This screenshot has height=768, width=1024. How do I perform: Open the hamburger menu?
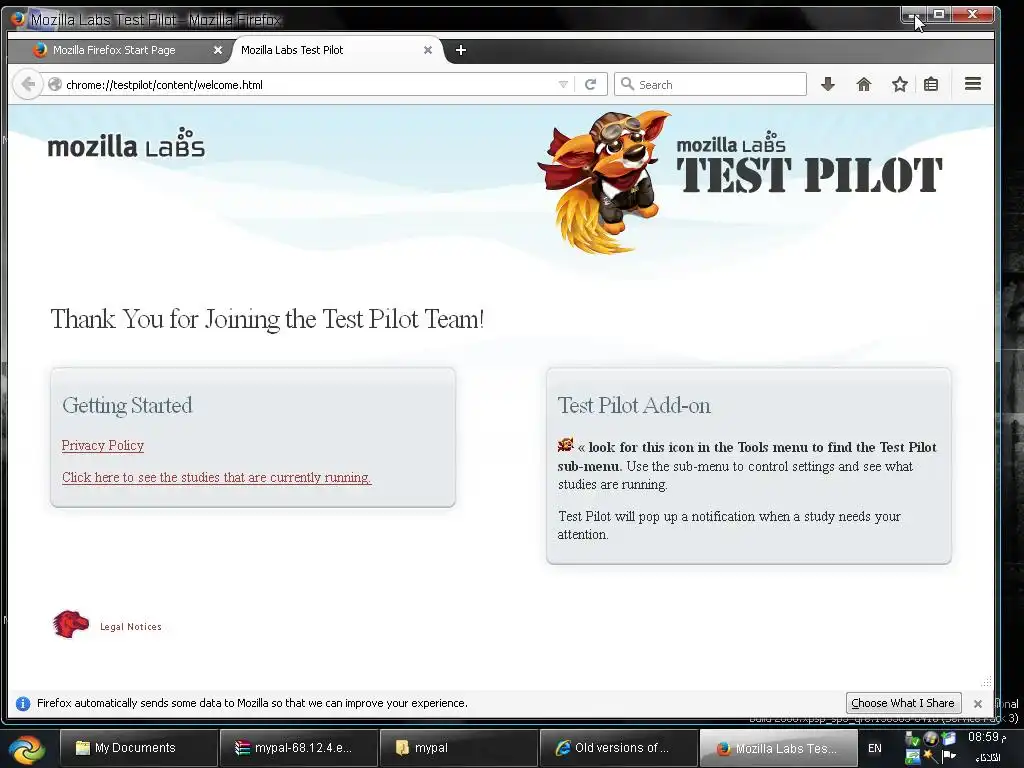click(x=972, y=84)
